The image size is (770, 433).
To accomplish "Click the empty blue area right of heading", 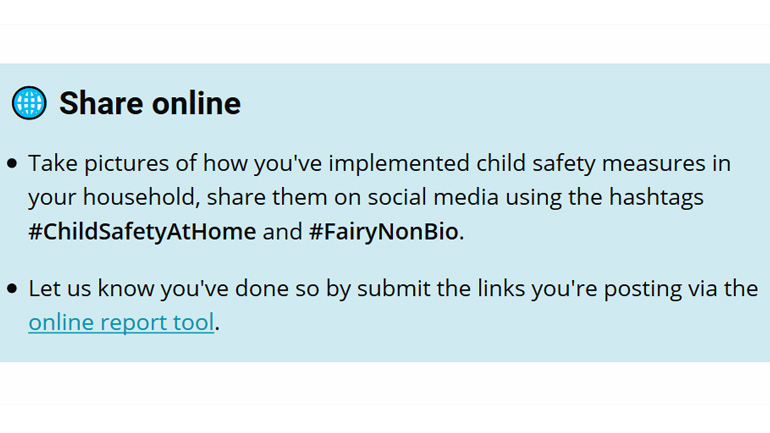I will tap(500, 103).
